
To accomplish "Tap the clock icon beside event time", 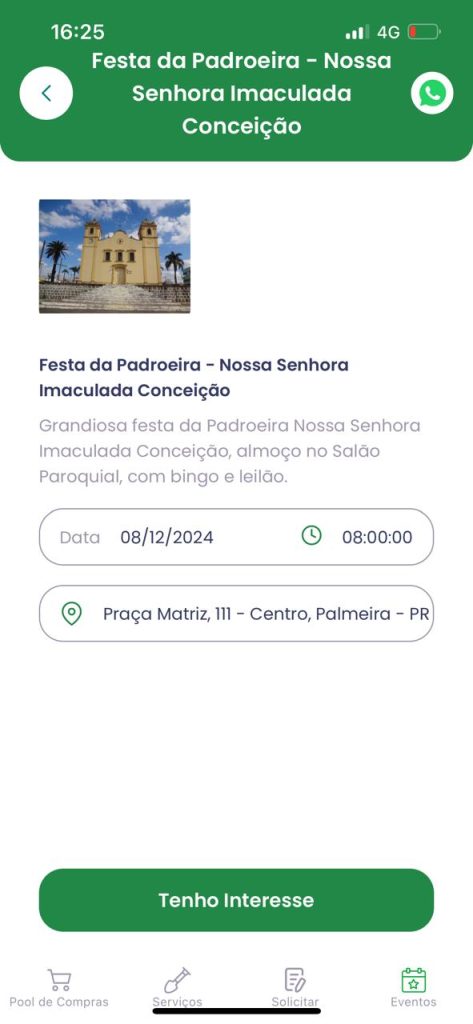I will pos(312,536).
